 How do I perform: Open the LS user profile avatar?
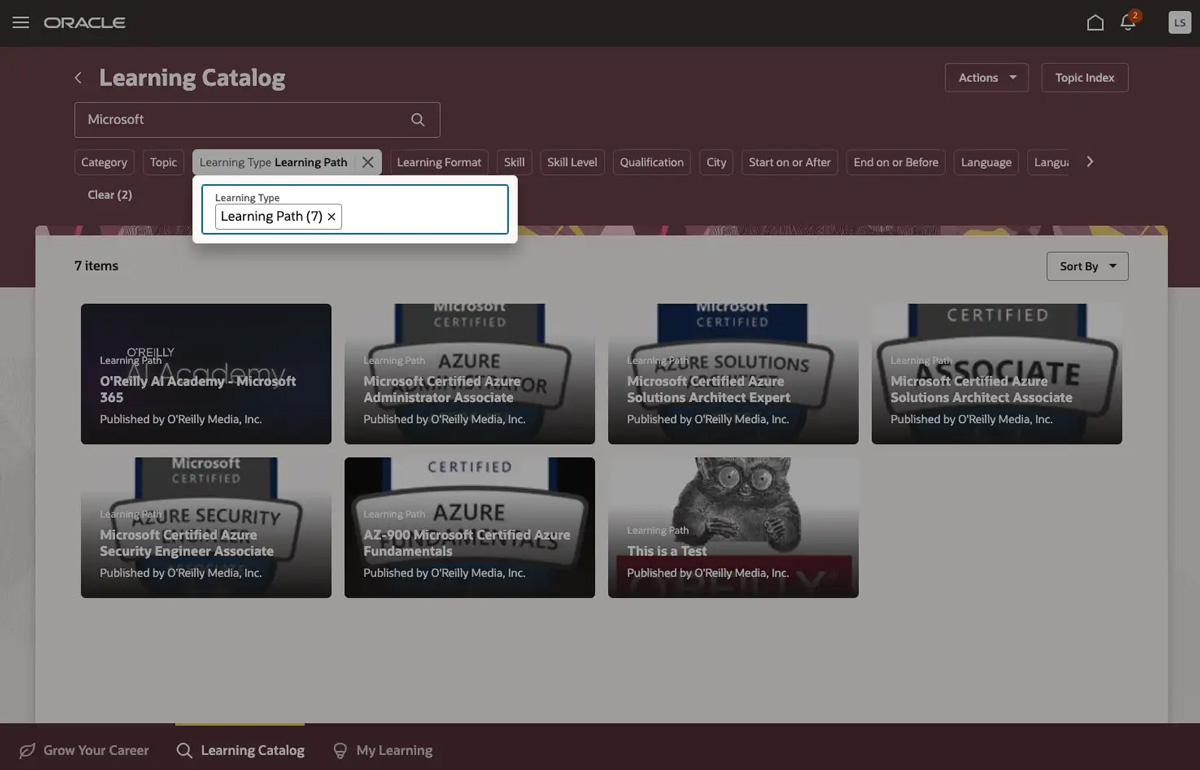[1180, 22]
